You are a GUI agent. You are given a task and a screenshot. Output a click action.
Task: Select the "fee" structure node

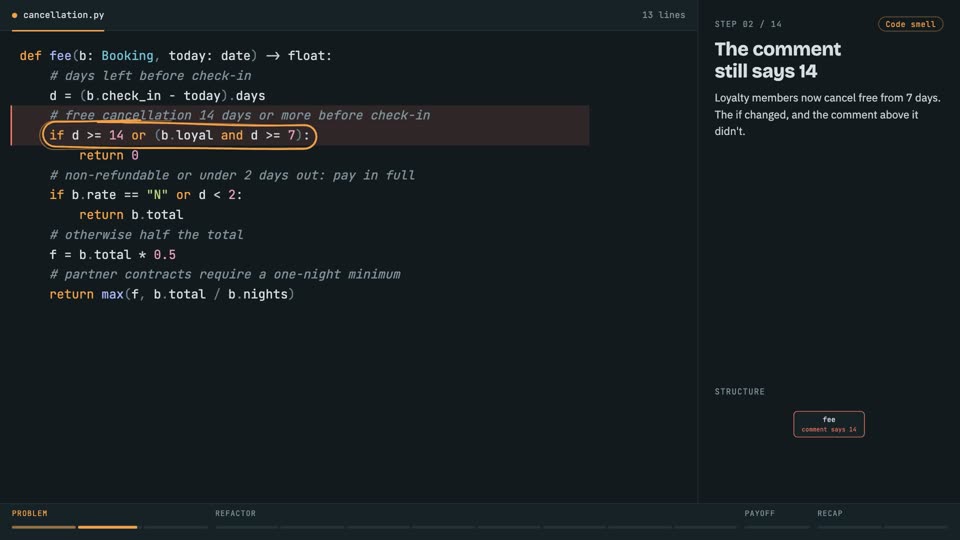(x=828, y=424)
